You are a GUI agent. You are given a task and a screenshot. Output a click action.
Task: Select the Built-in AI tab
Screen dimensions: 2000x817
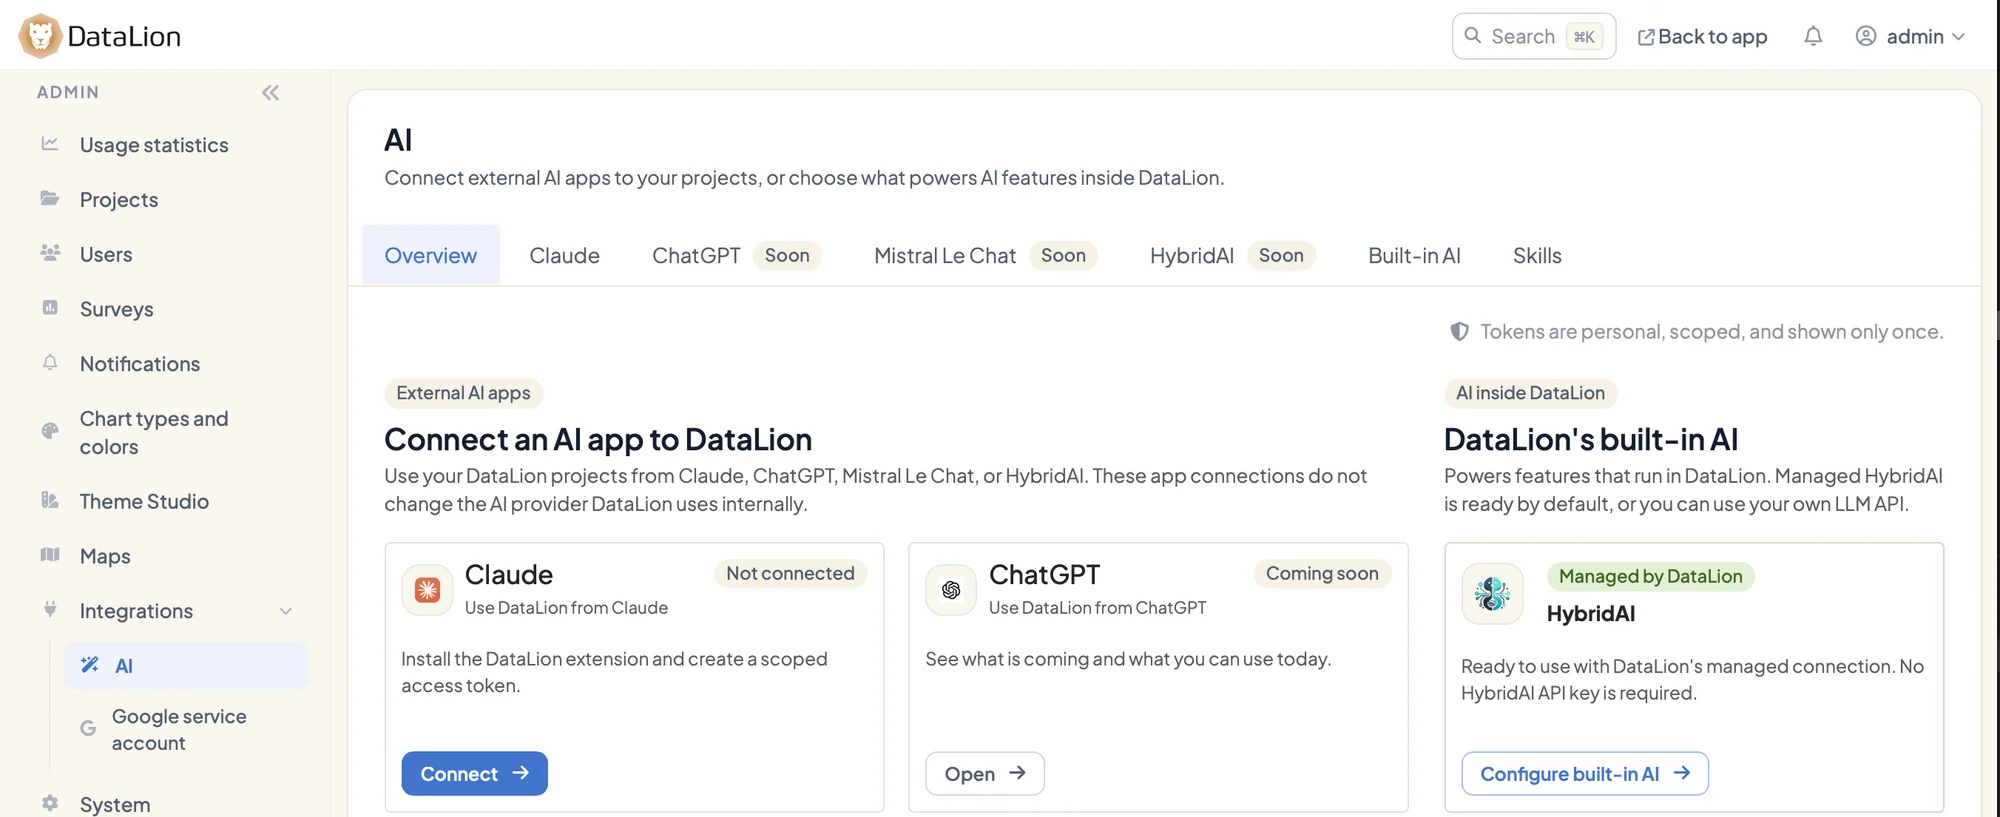pos(1414,255)
